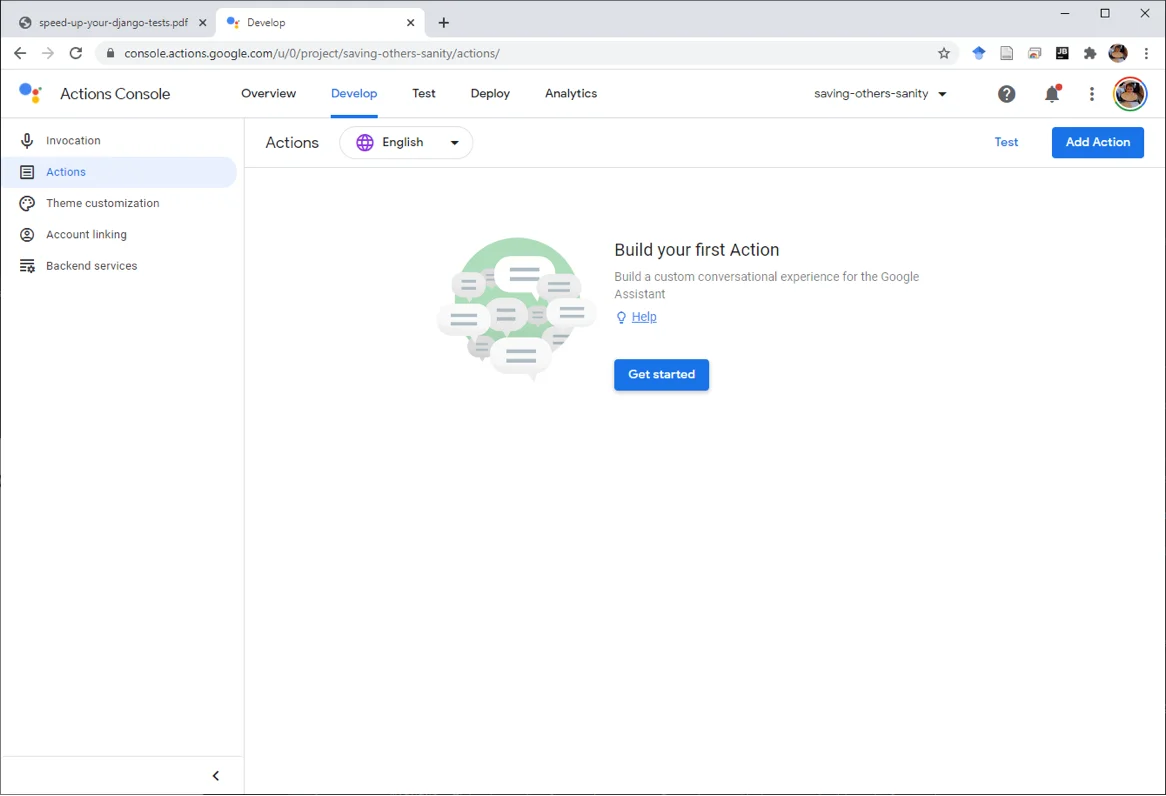Bookmark this page with star icon
Viewport: 1166px width, 796px height.
coord(944,53)
